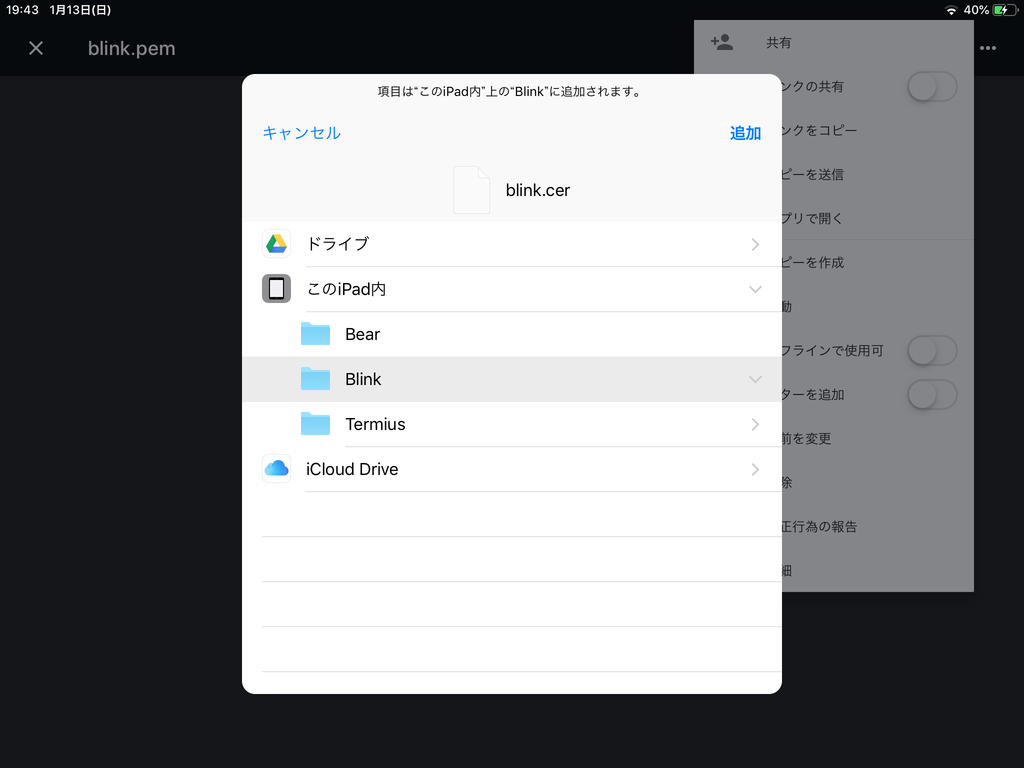Image resolution: width=1024 pixels, height=768 pixels.
Task: Toggle the link sharing switch
Action: [x=933, y=86]
